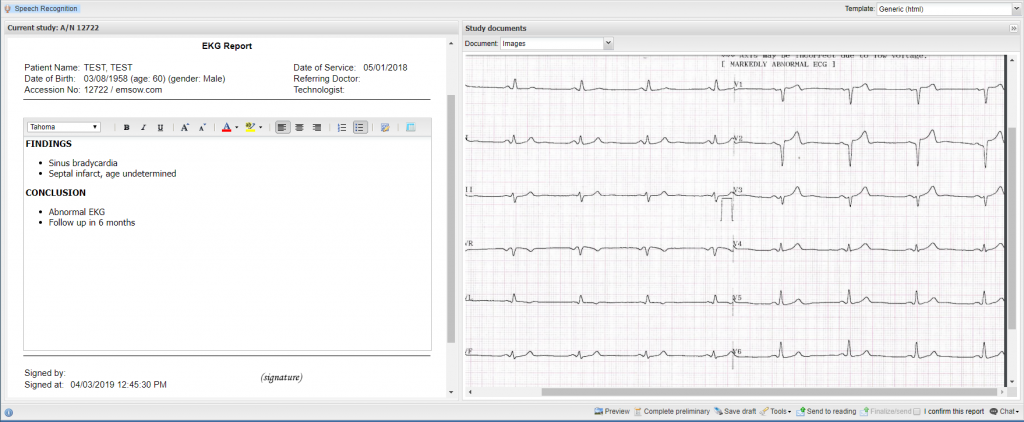The image size is (1024, 422).
Task: Open the Tahoma font family dropdown
Action: tap(64, 127)
